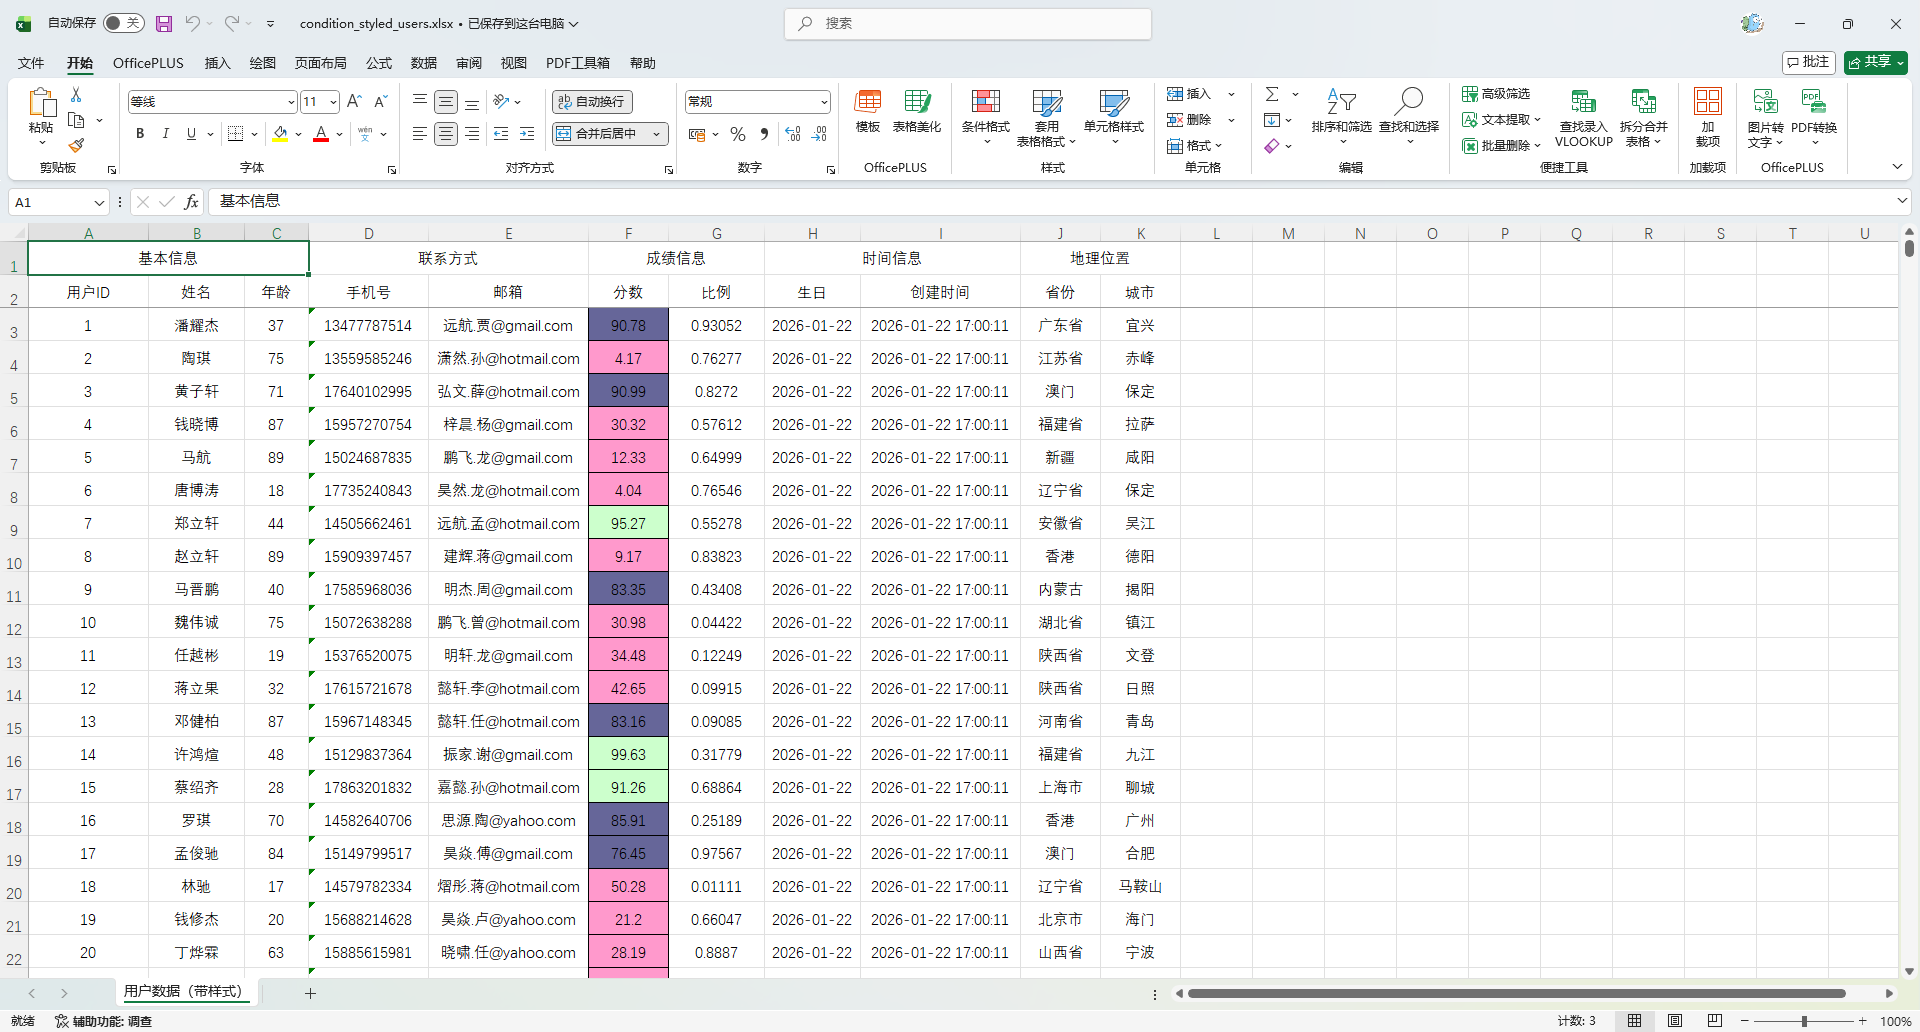Image resolution: width=1920 pixels, height=1032 pixels.
Task: Click the Format Painter brush icon
Action: point(76,146)
